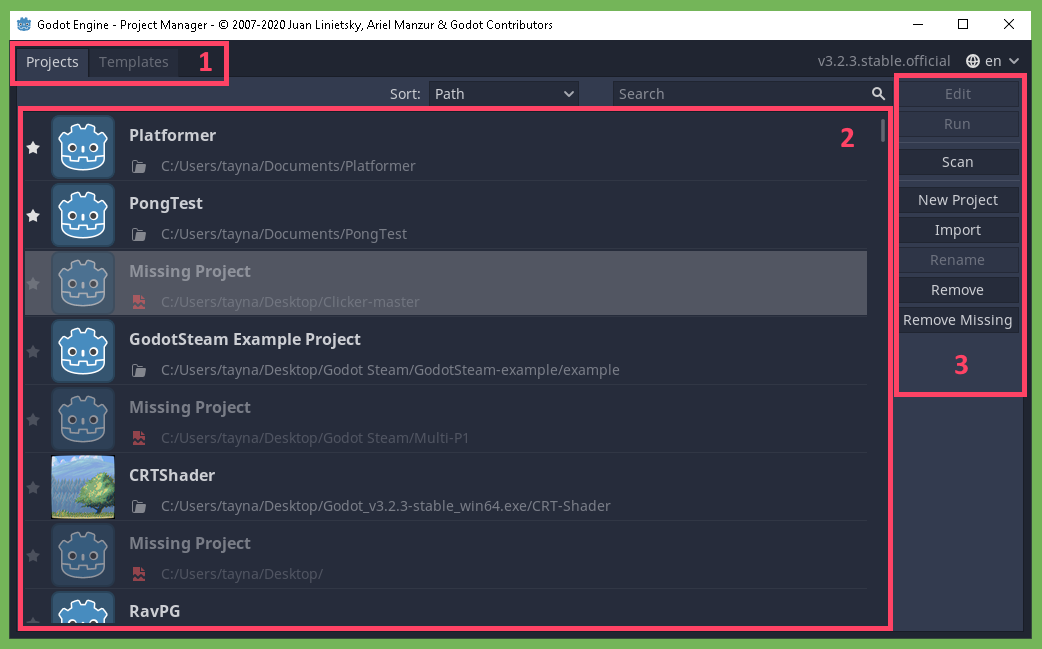Click the project list scrollbar

(x=883, y=130)
